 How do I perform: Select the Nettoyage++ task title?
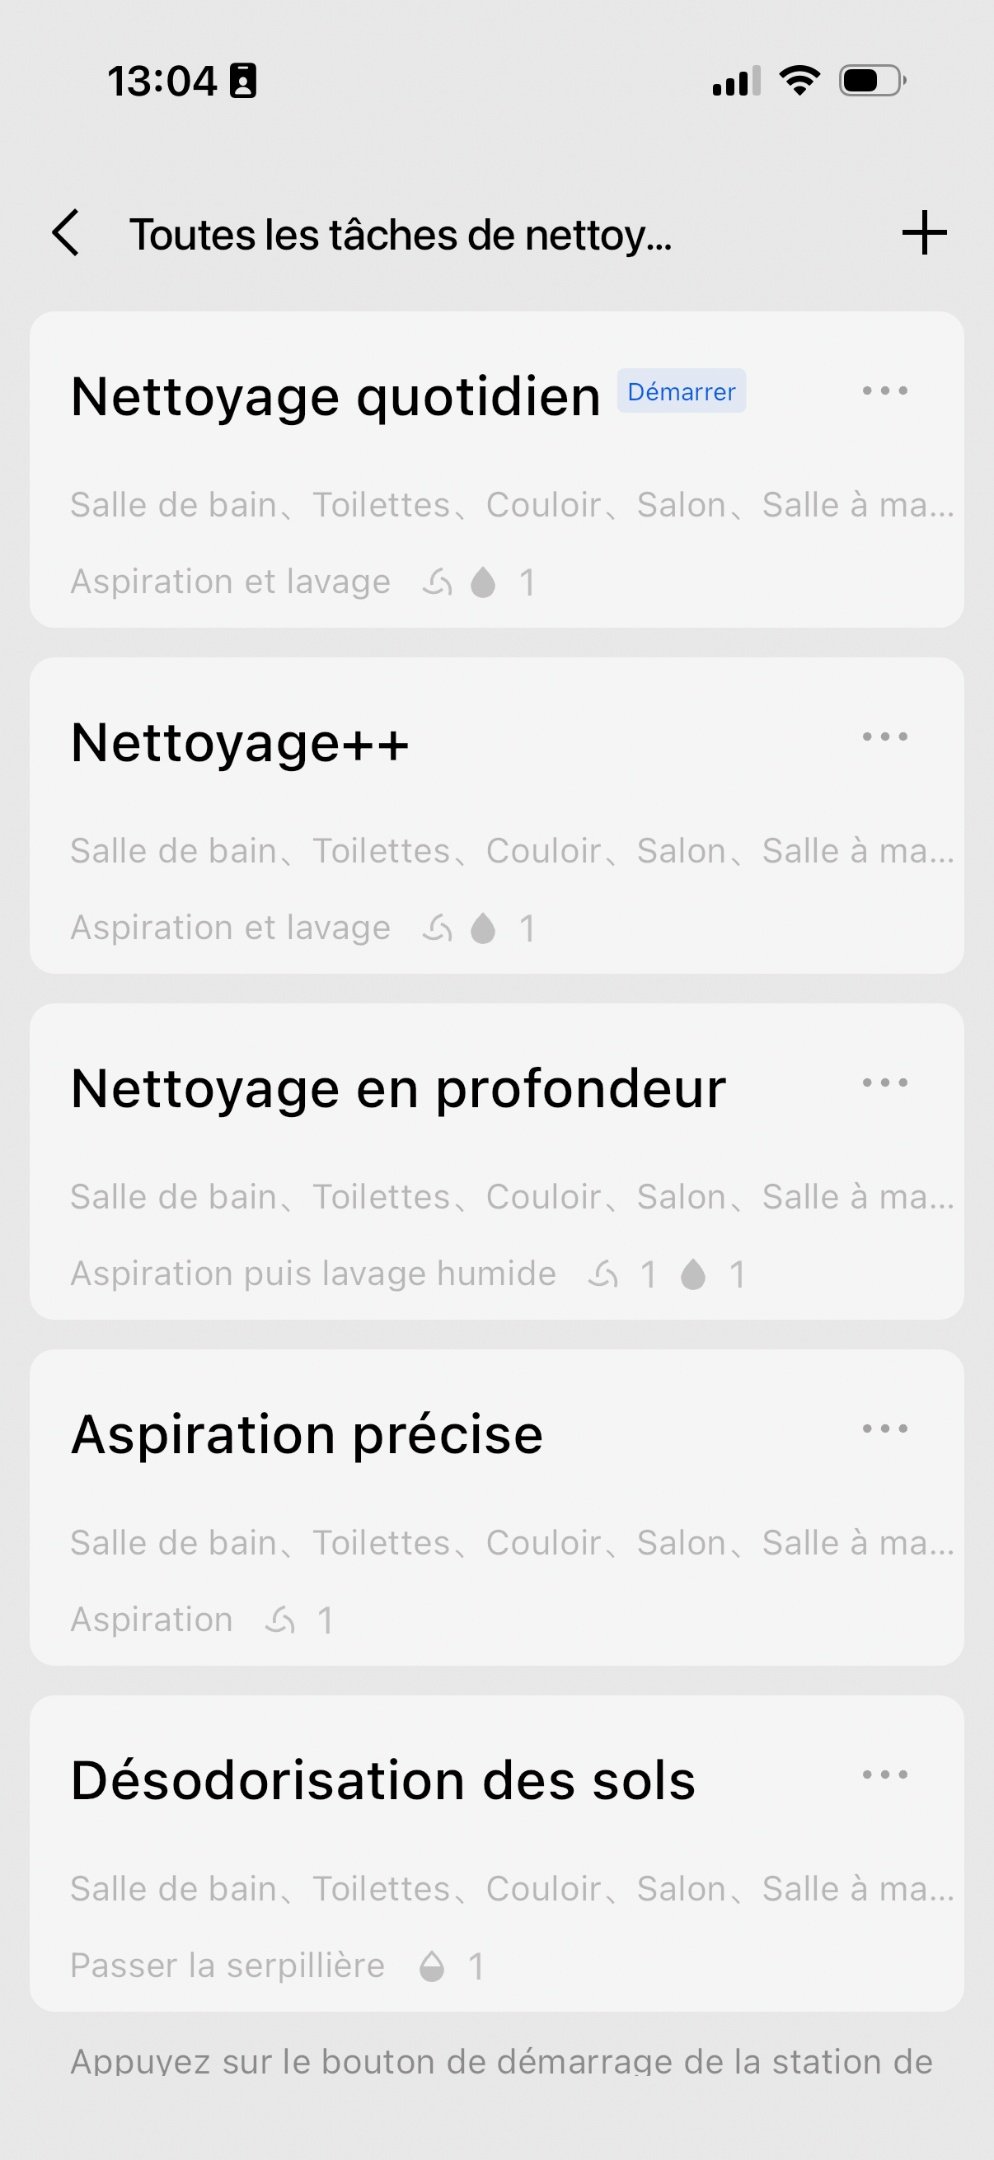(x=240, y=744)
